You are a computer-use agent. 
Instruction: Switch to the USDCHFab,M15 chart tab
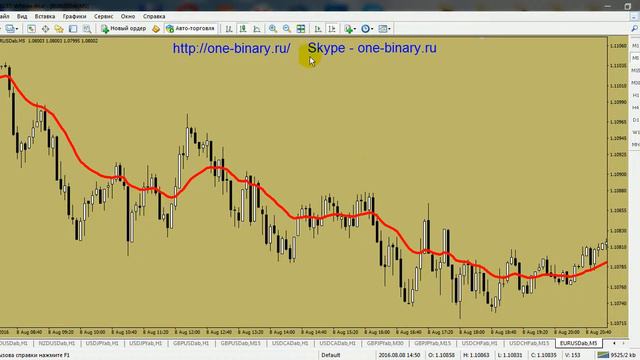click(x=529, y=344)
